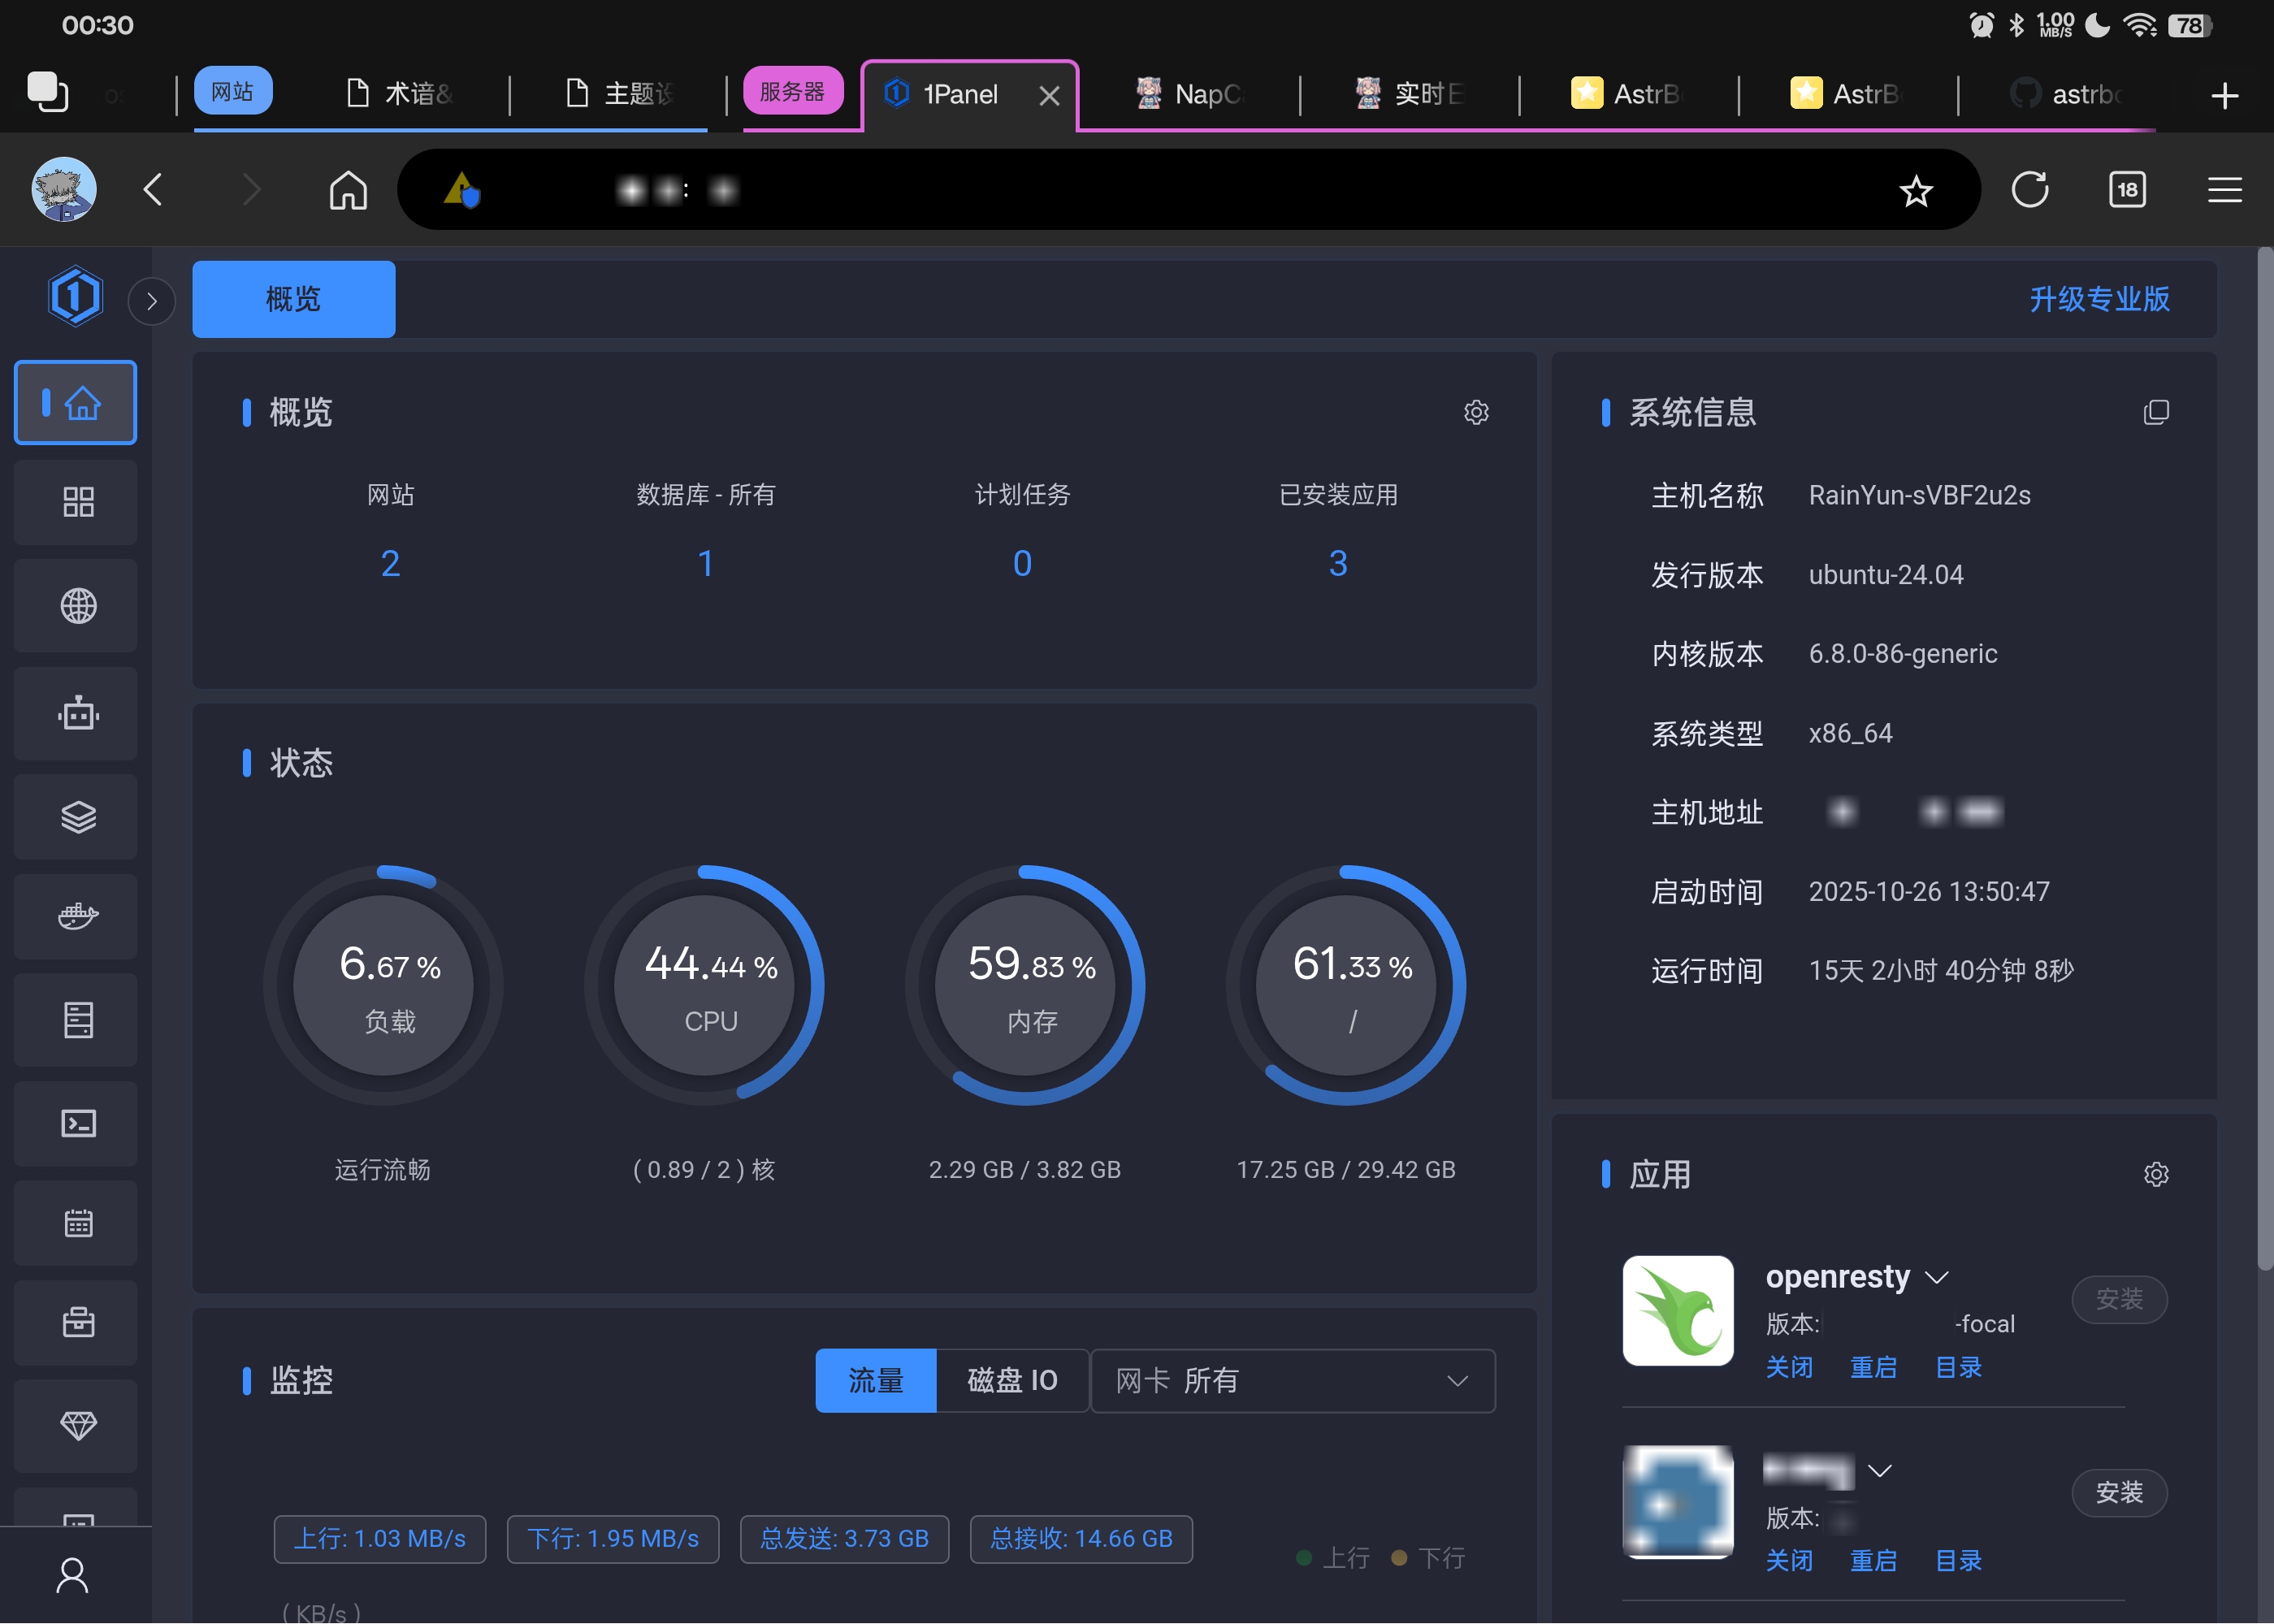The height and width of the screenshot is (1624, 2274).
Task: Expand the openresty app dropdown chevron
Action: [1937, 1277]
